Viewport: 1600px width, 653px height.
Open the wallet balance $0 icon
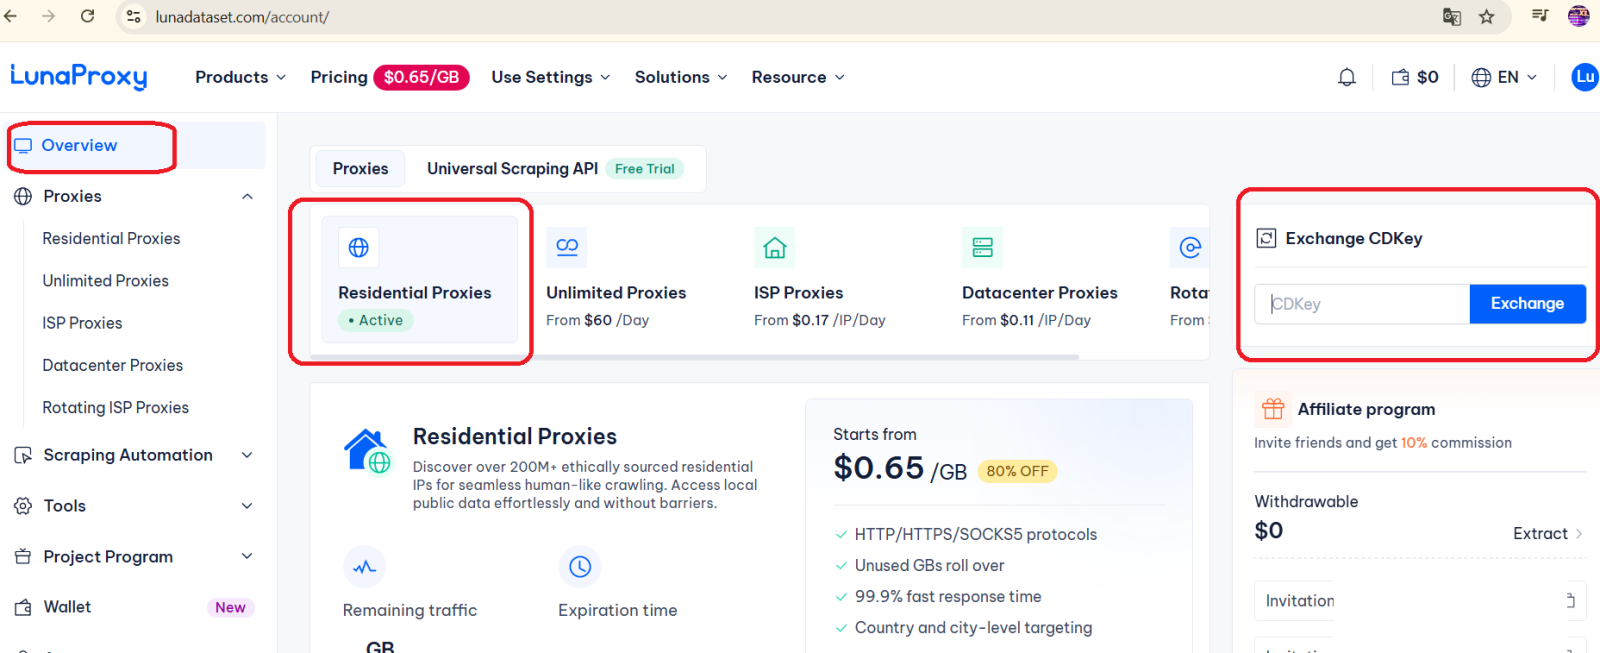click(x=1414, y=77)
